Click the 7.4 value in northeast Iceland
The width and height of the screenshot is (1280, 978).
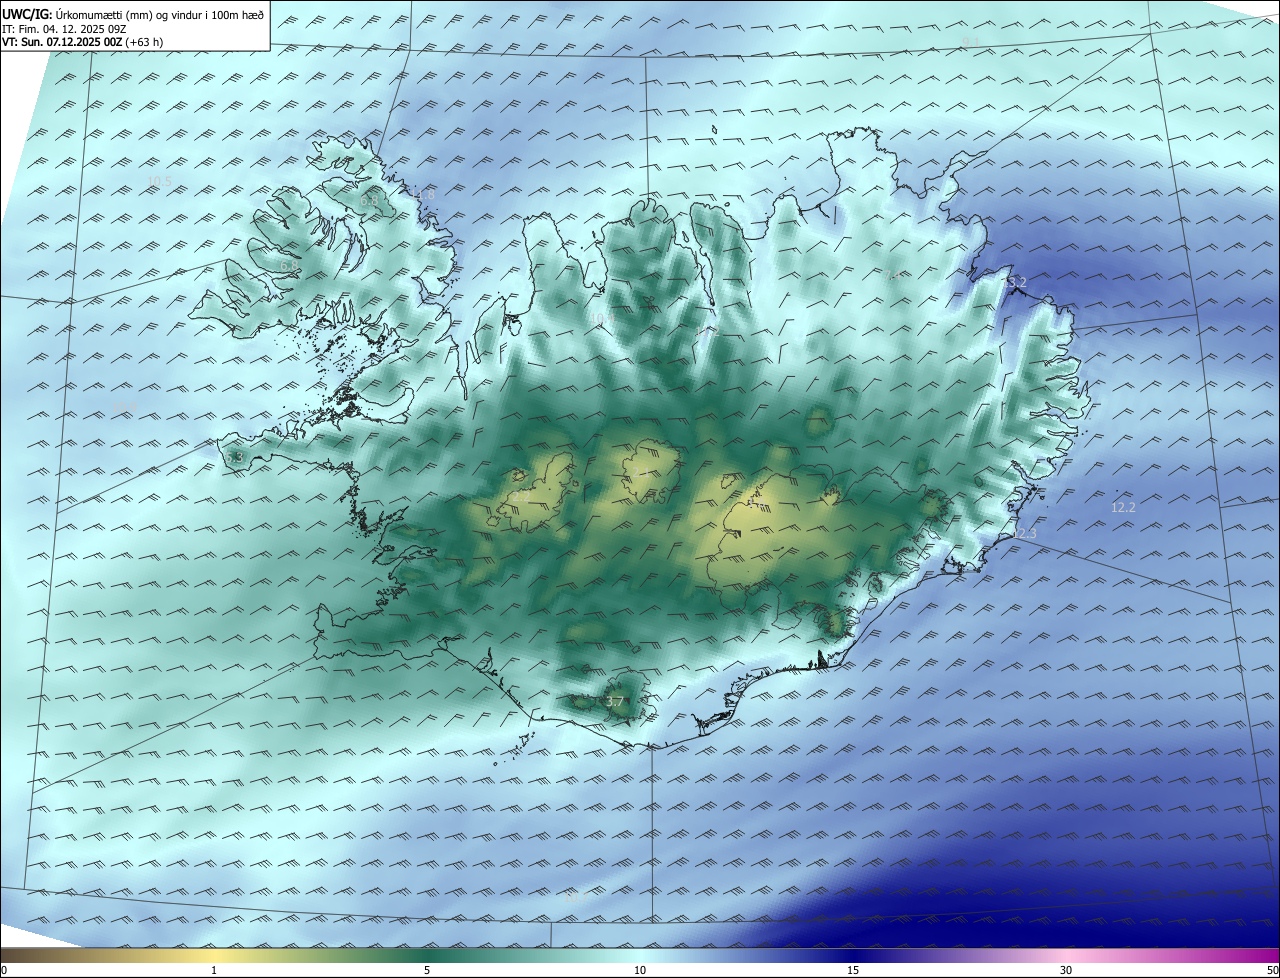[890, 275]
